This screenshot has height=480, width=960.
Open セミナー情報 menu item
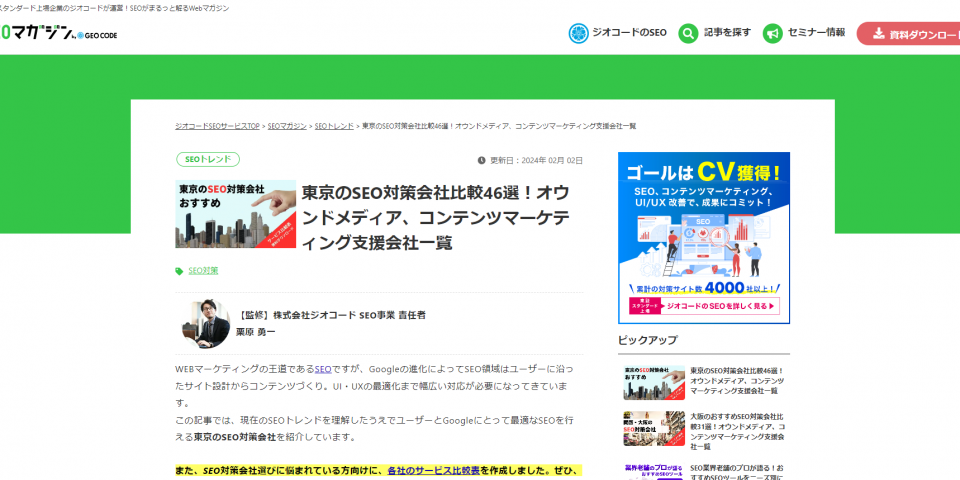coord(804,33)
